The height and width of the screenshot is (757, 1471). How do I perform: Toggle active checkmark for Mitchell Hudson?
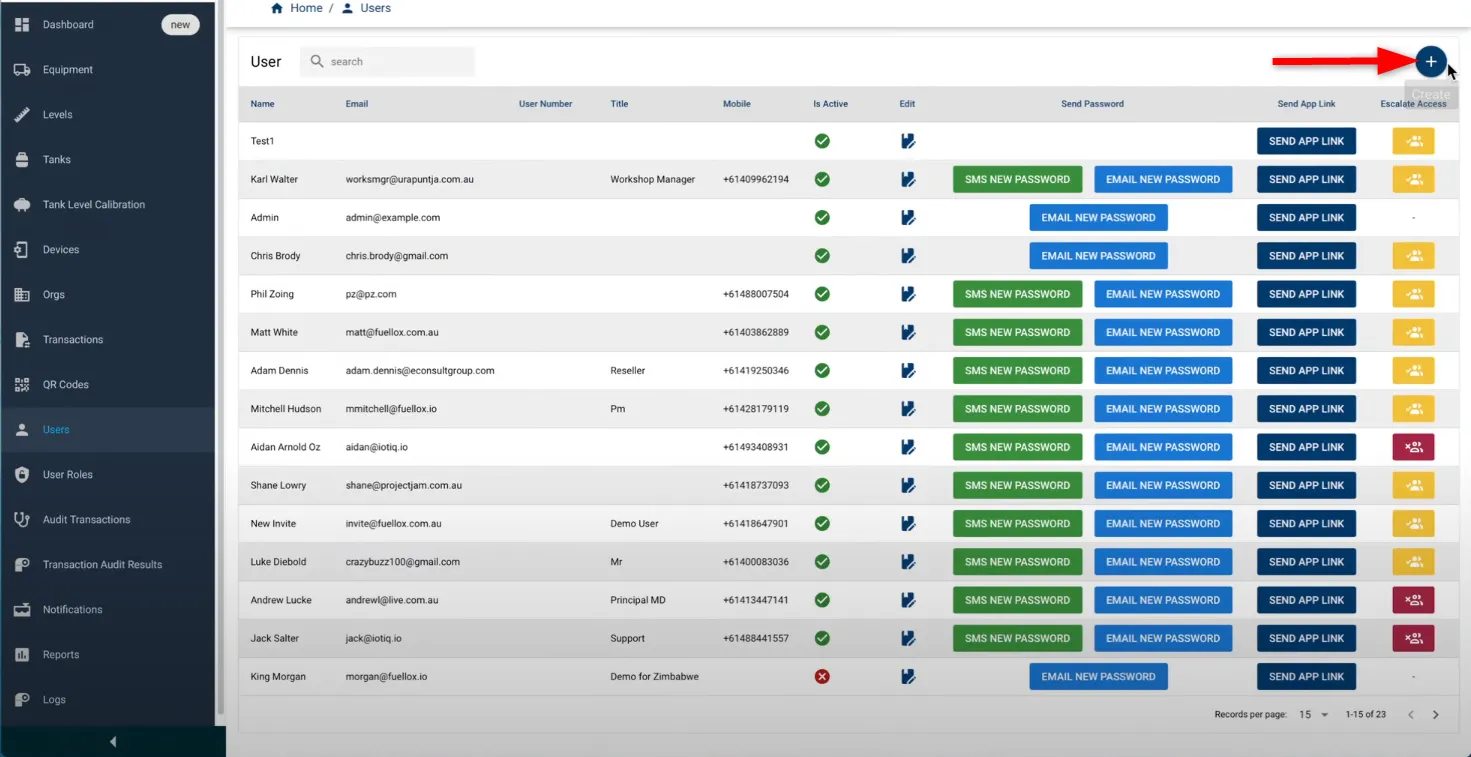pos(822,409)
